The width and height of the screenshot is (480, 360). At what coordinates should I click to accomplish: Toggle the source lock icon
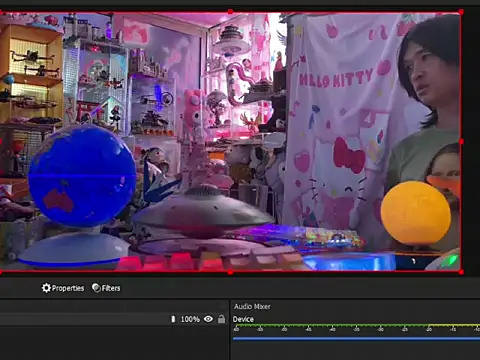coord(221,319)
